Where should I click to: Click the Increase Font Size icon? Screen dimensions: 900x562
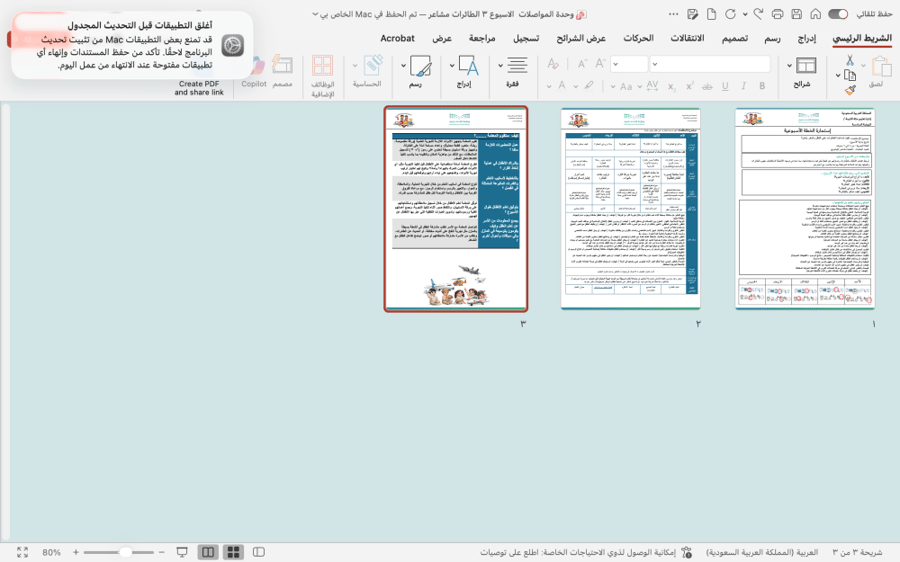point(600,64)
